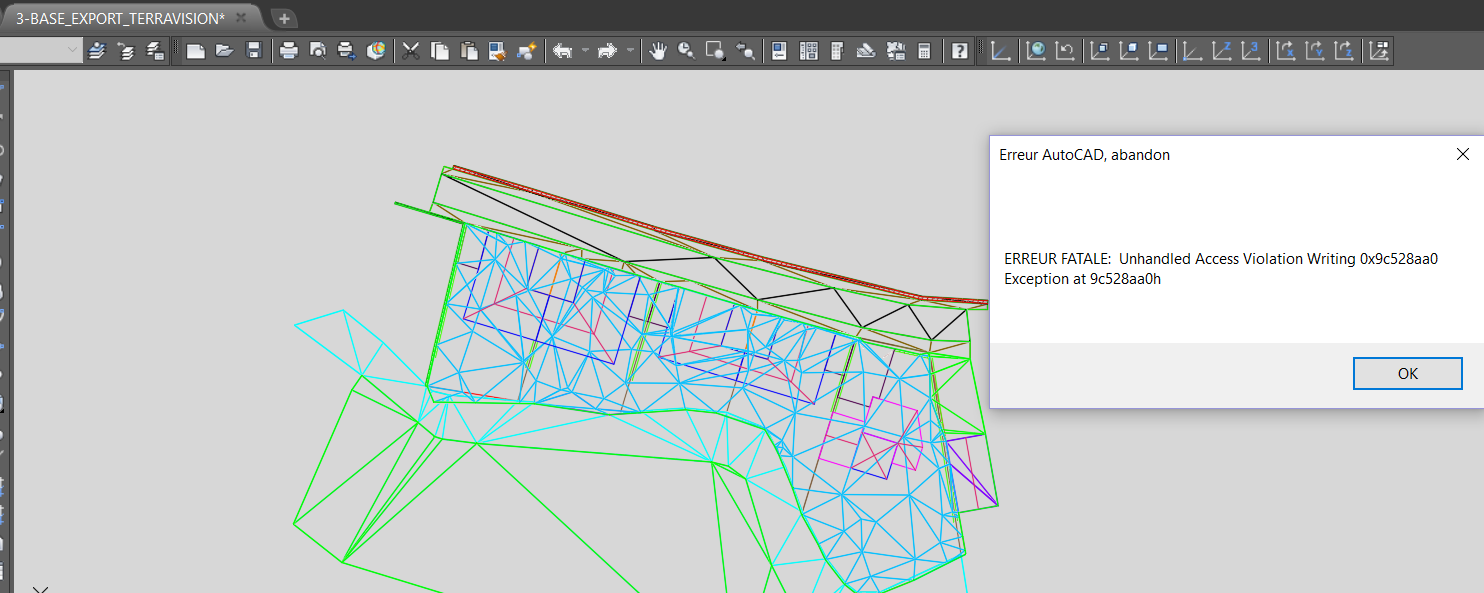The width and height of the screenshot is (1484, 593).
Task: Open the Open file folder icon
Action: click(225, 51)
